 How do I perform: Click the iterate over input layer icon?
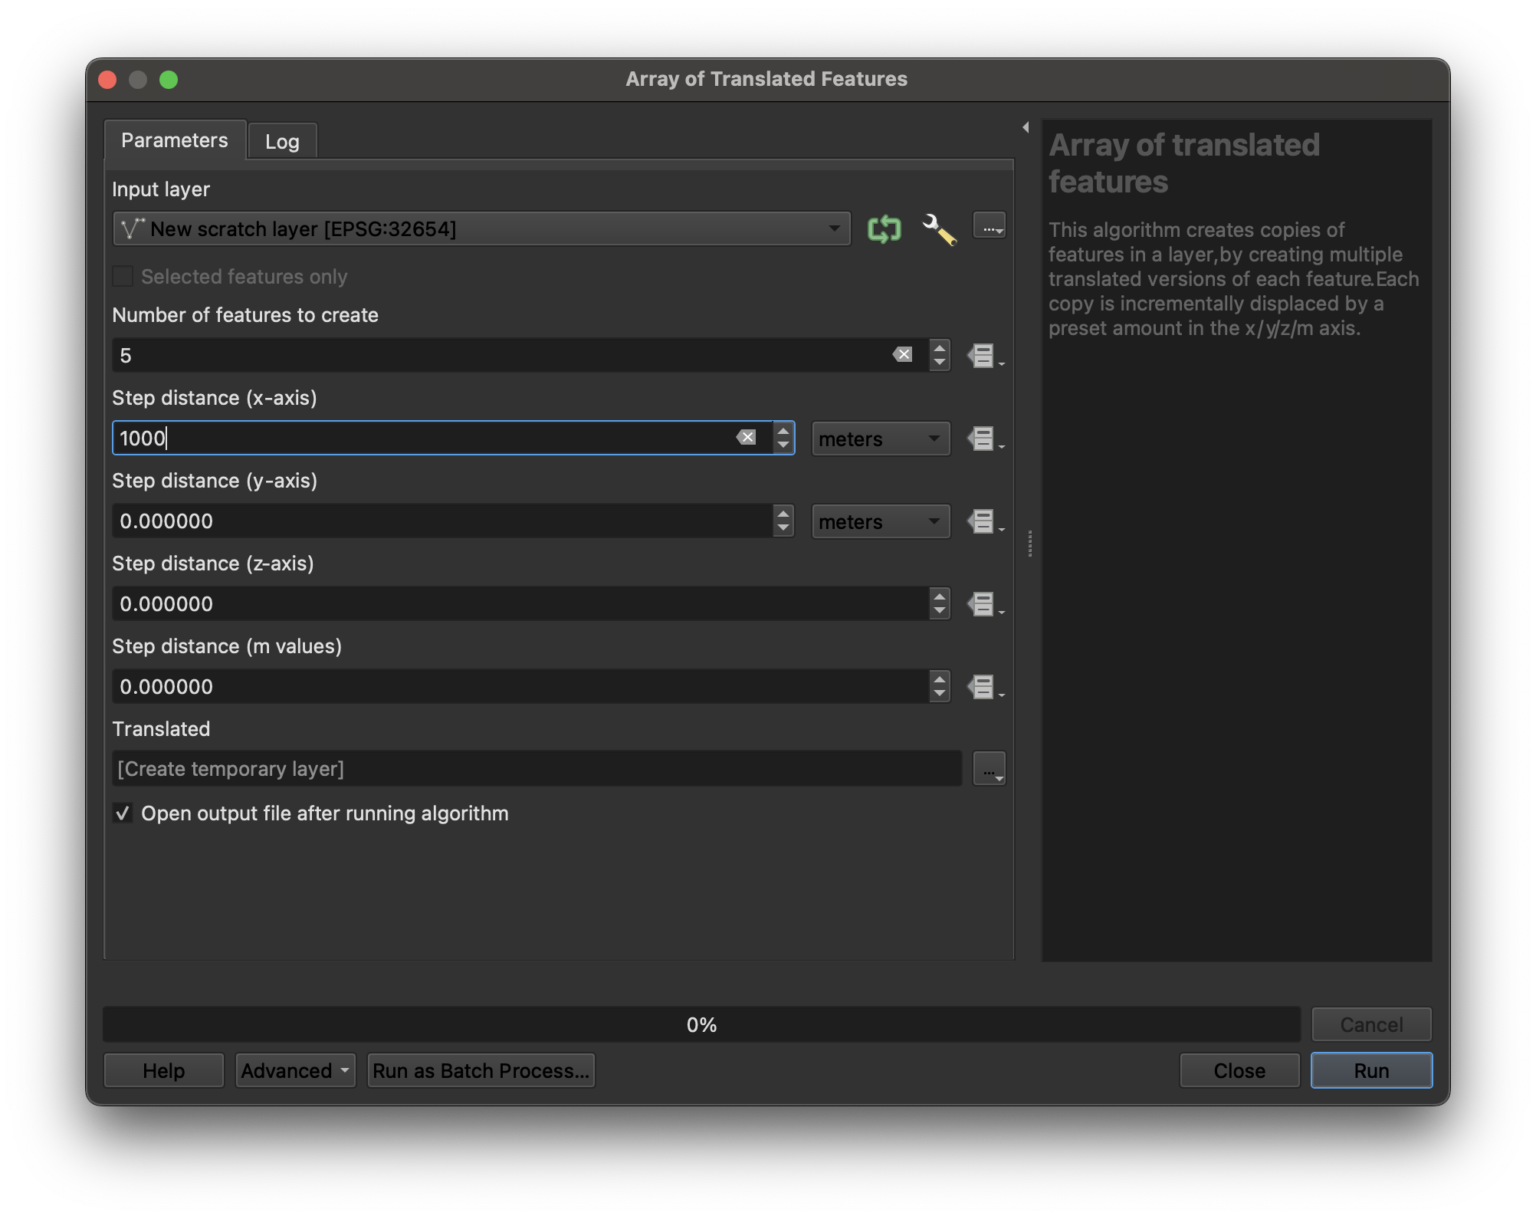coord(883,228)
